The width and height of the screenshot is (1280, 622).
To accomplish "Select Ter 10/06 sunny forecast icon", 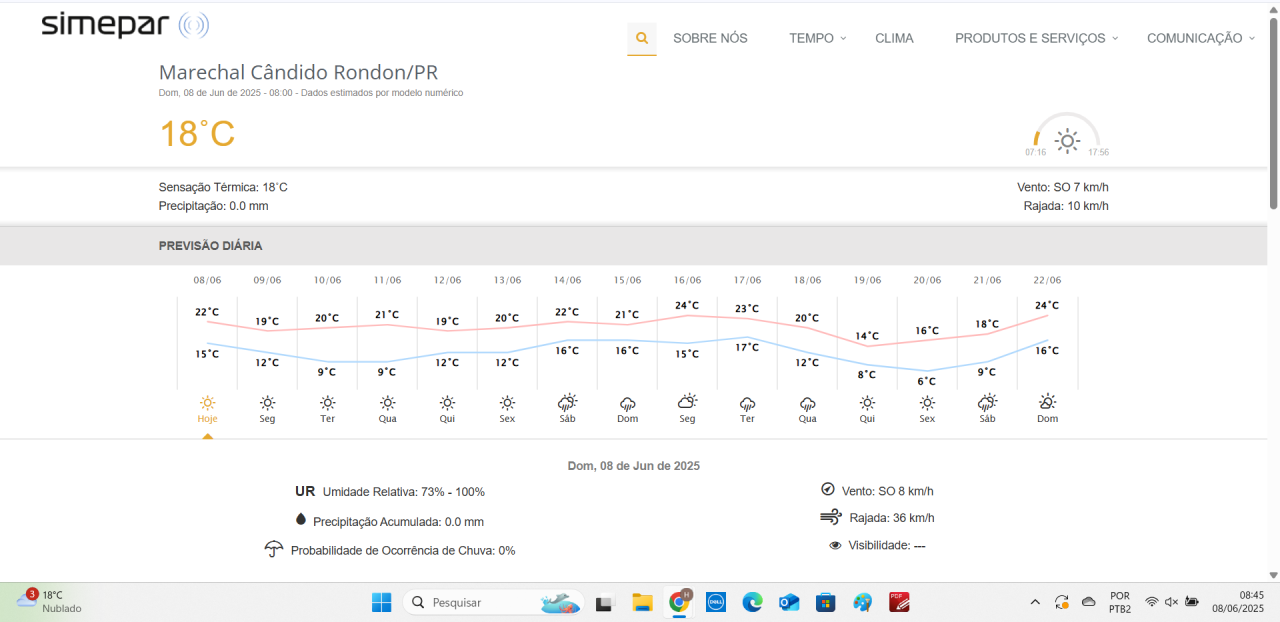I will tap(327, 403).
